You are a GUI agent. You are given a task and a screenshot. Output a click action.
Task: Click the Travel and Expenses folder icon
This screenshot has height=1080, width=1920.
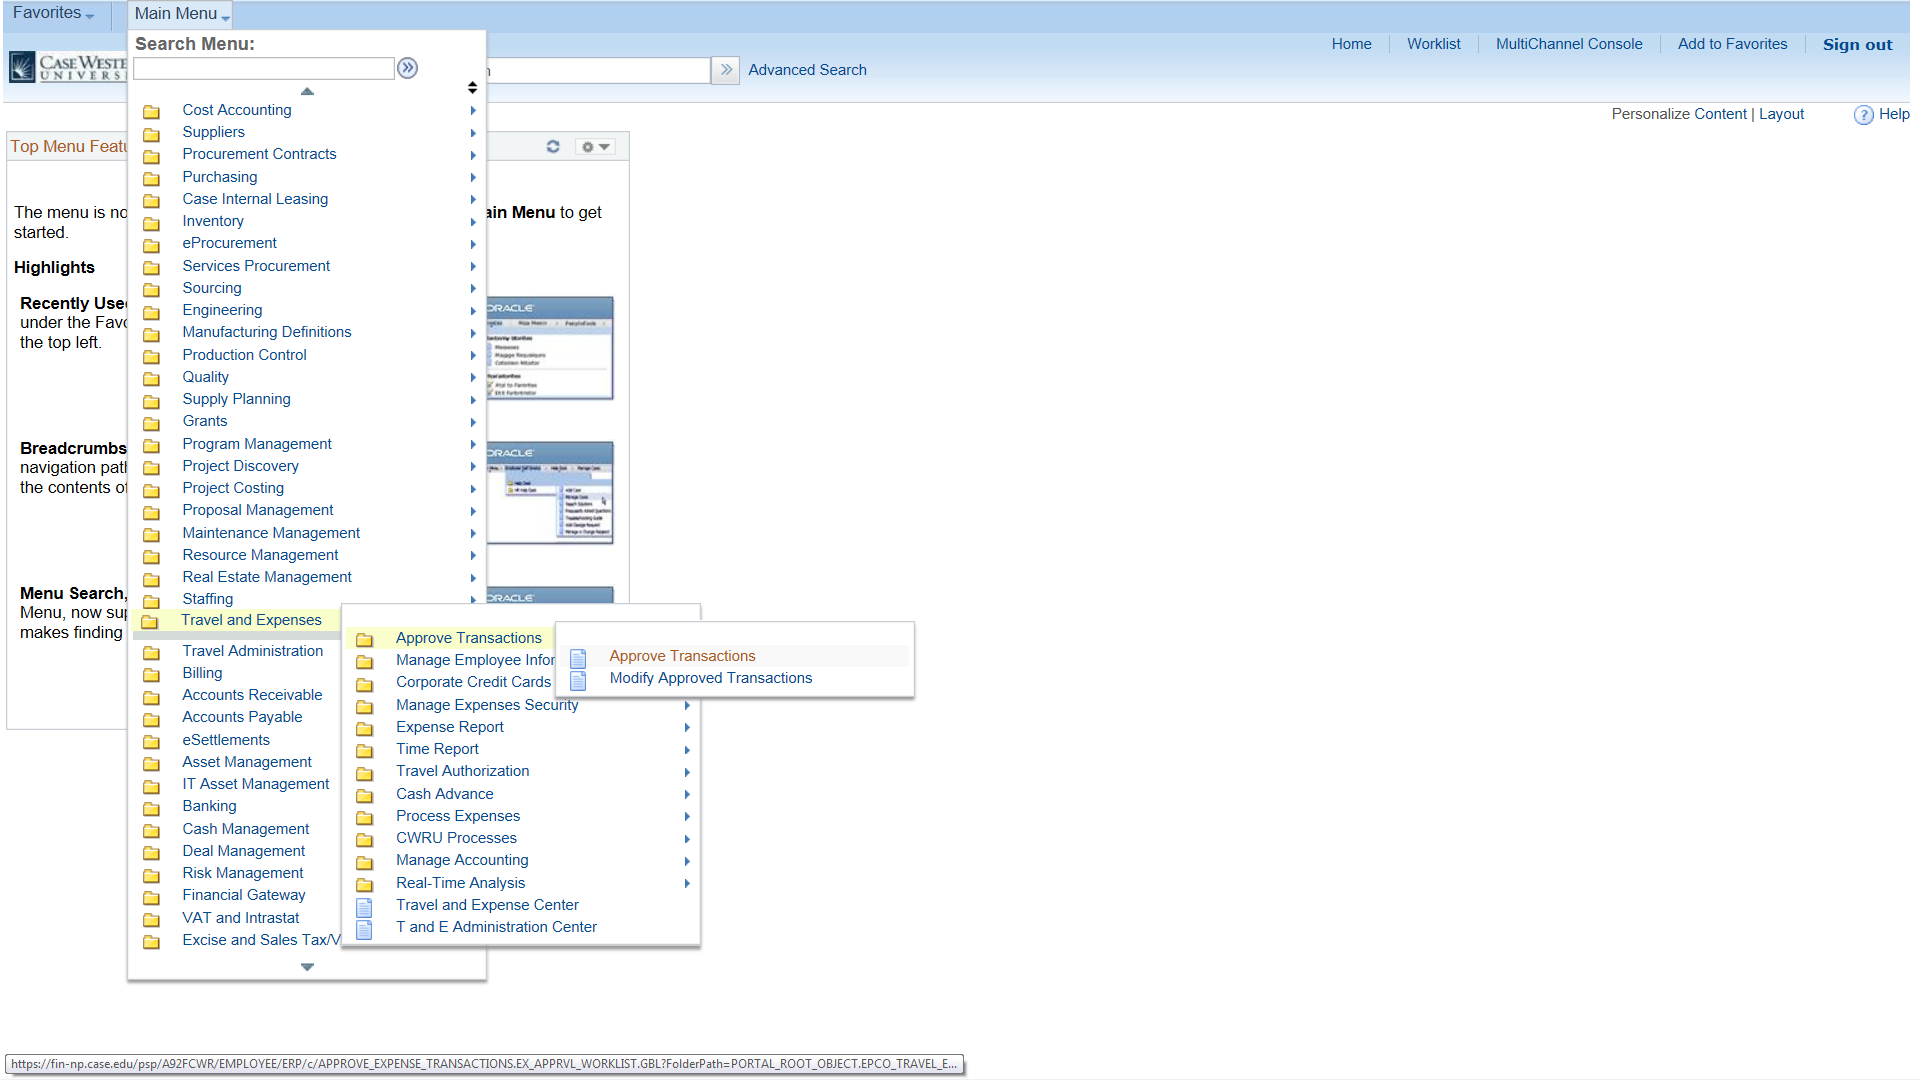pyautogui.click(x=152, y=621)
